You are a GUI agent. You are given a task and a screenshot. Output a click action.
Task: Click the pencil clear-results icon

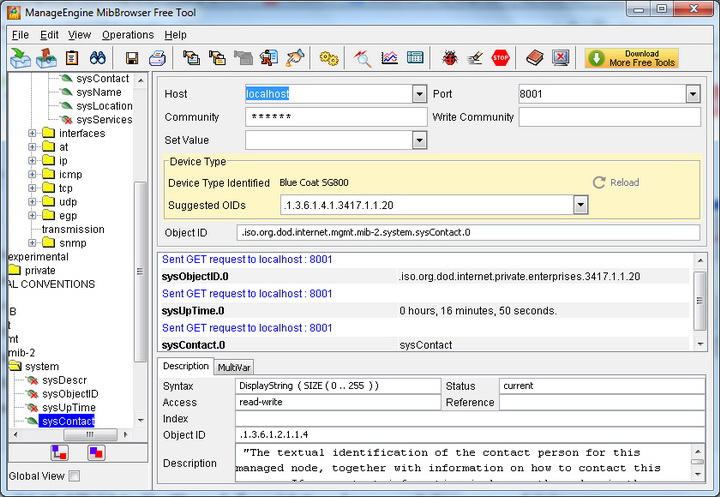pyautogui.click(x=475, y=58)
